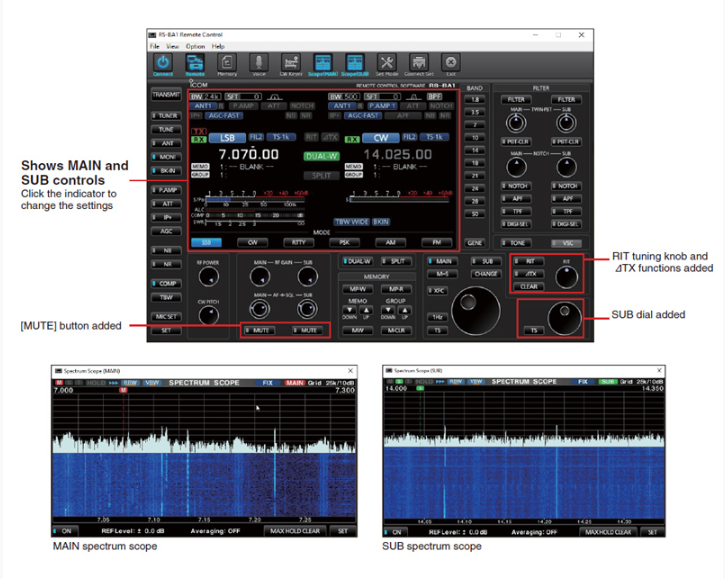The height and width of the screenshot is (579, 725).
Task: Click the MIC SET button
Action: [x=166, y=317]
